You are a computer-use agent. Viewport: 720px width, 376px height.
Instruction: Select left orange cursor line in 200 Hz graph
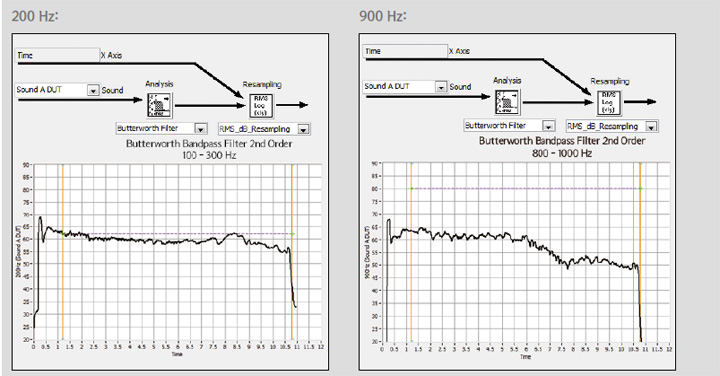click(62, 252)
